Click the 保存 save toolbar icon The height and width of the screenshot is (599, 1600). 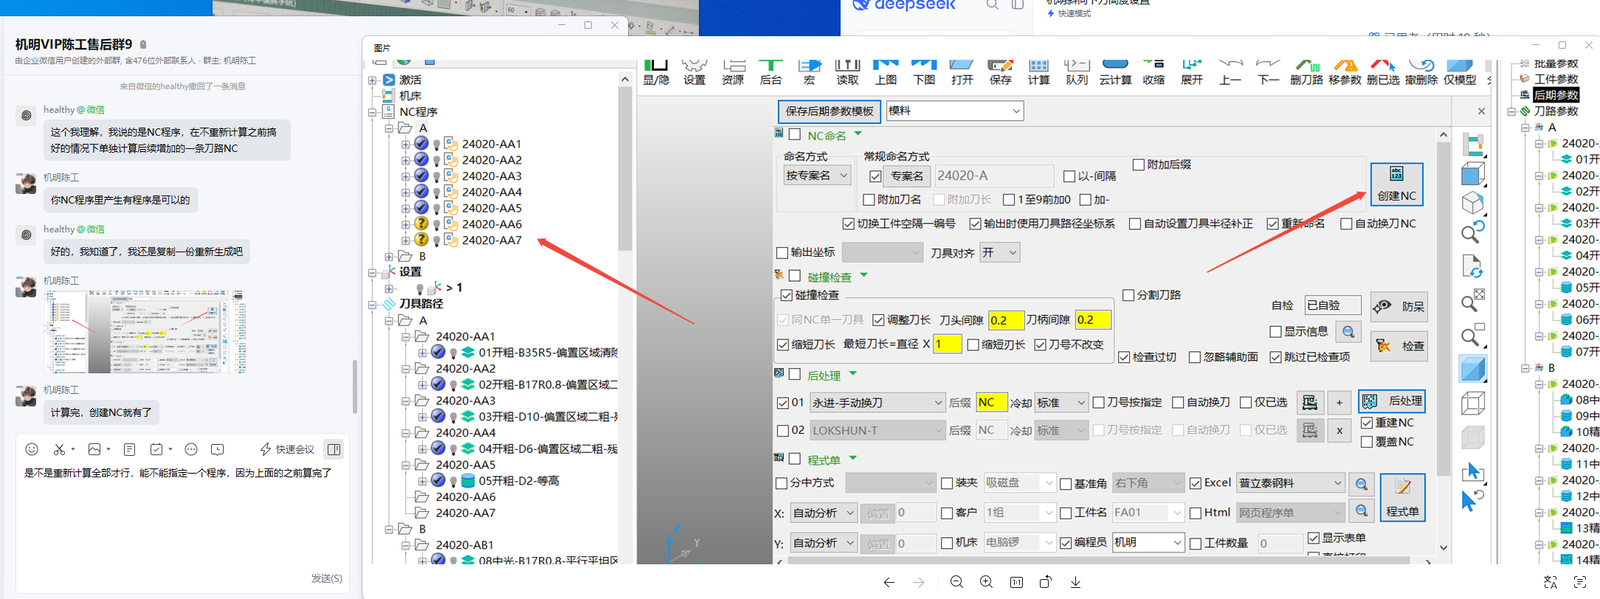(x=1000, y=72)
